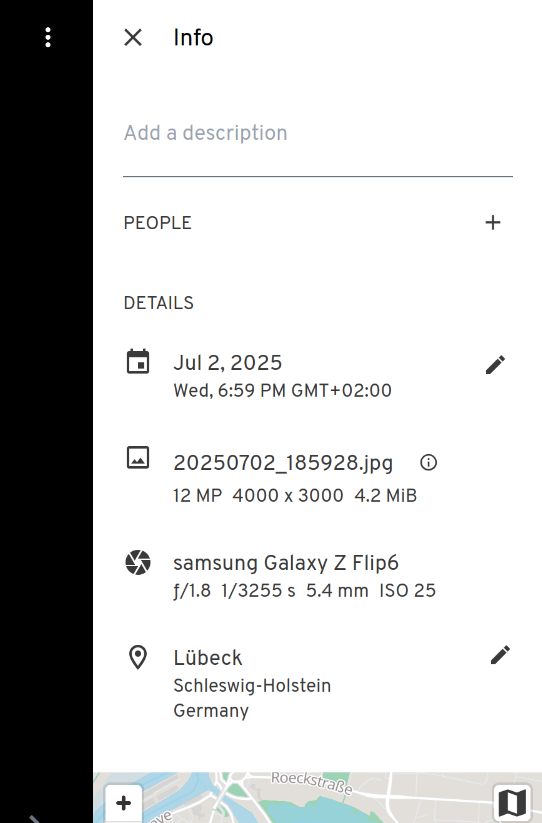
Task: Click the calendar icon beside Jul 2, 2025
Action: pos(138,362)
